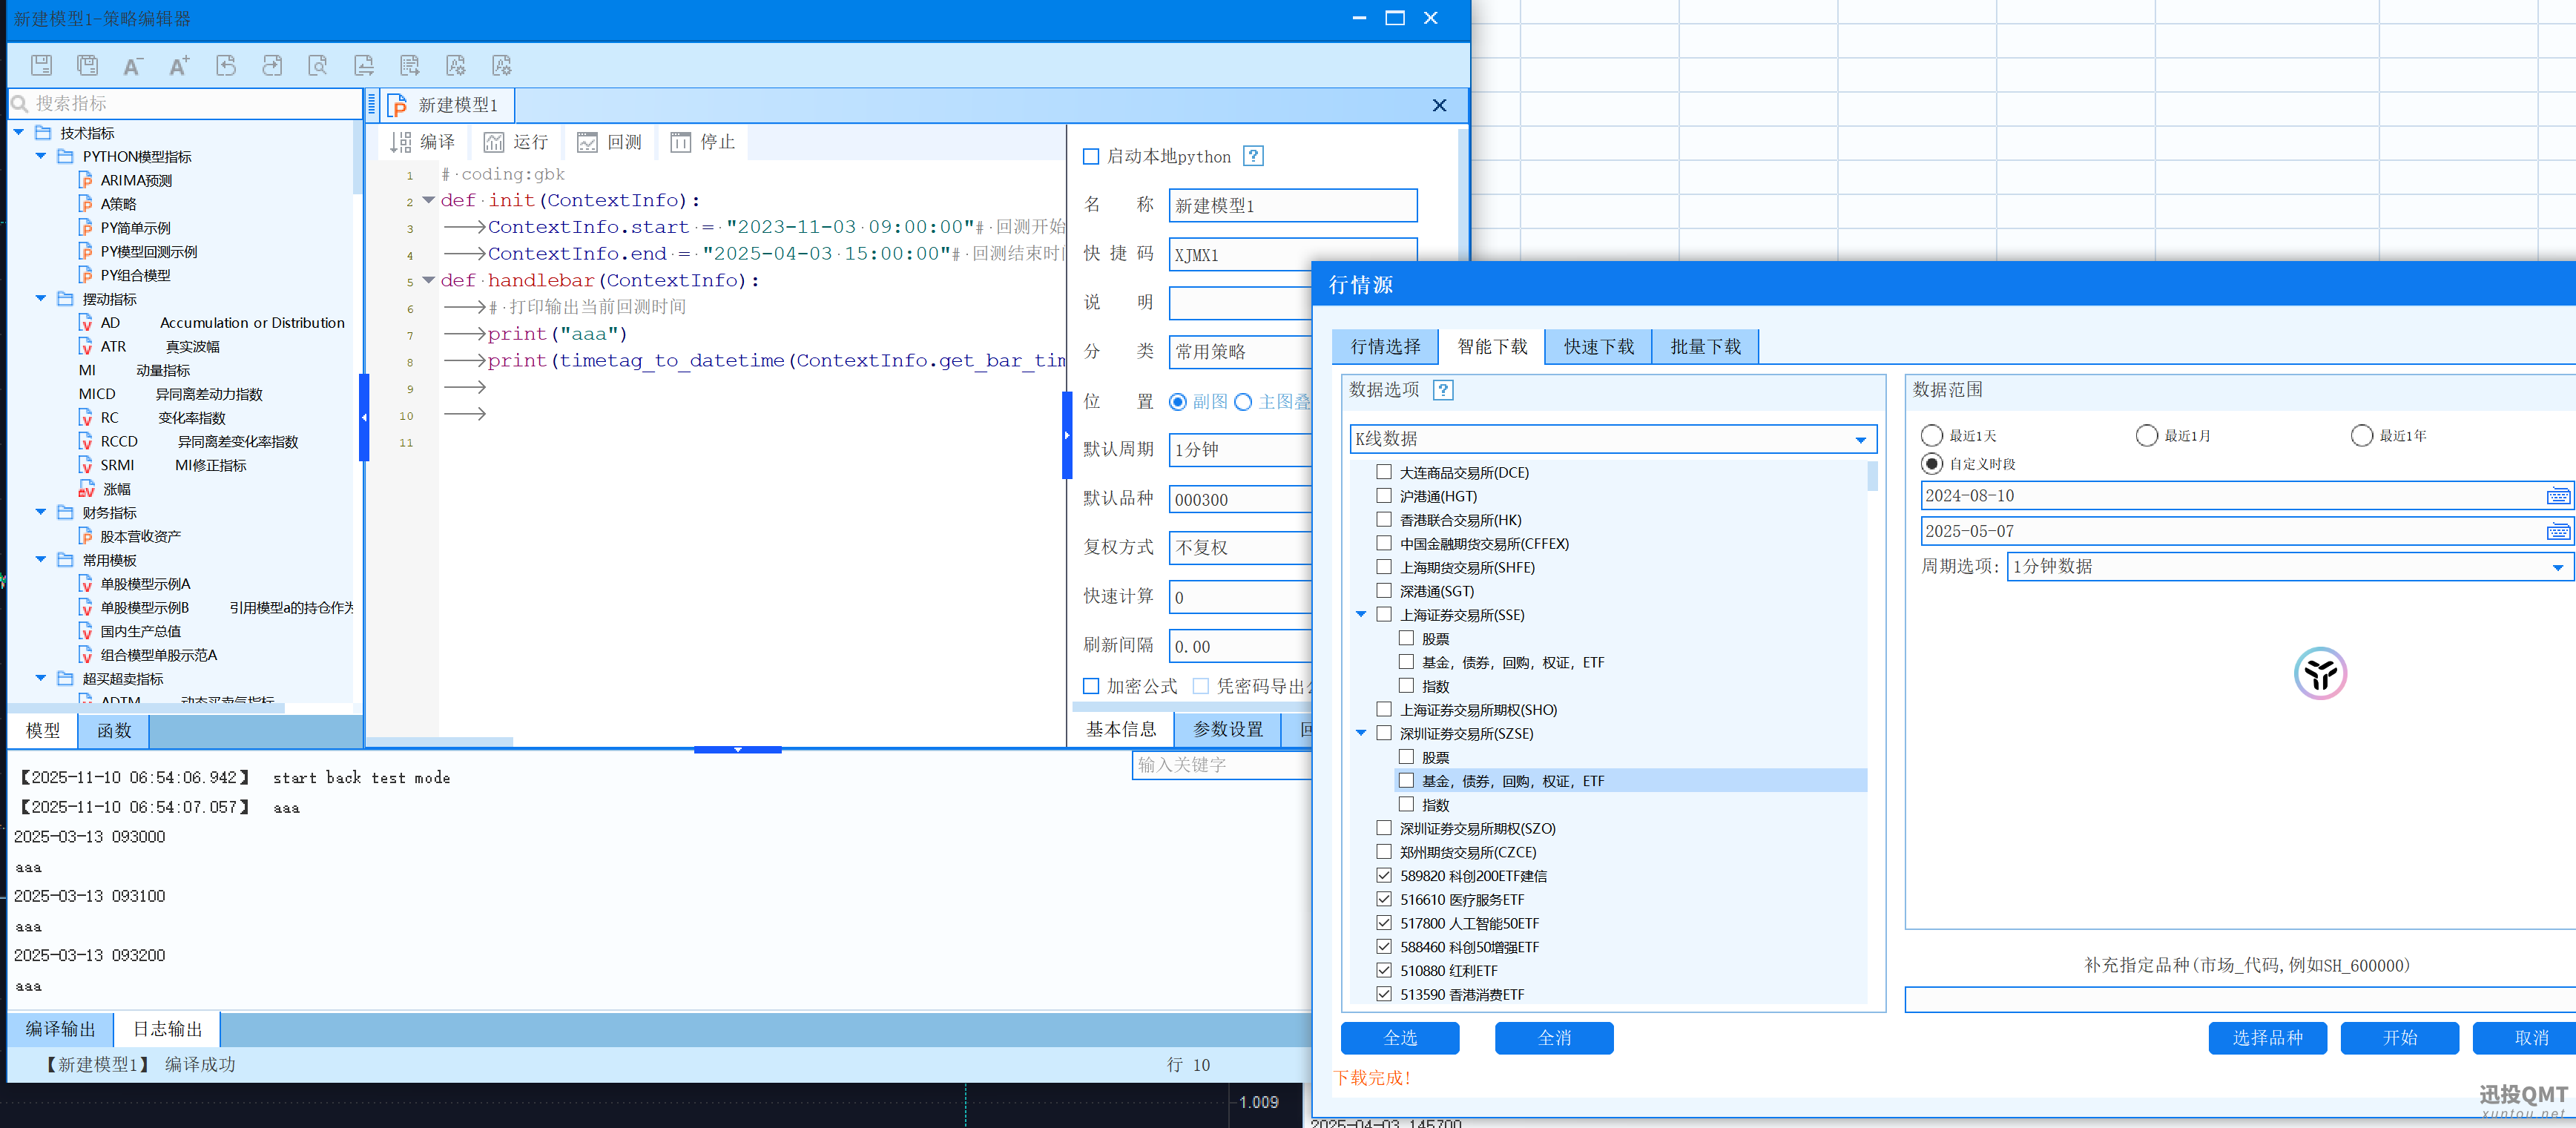The height and width of the screenshot is (1128, 2576).
Task: Open the 周期选项 1分钟数据 dropdown
Action: point(2557,567)
